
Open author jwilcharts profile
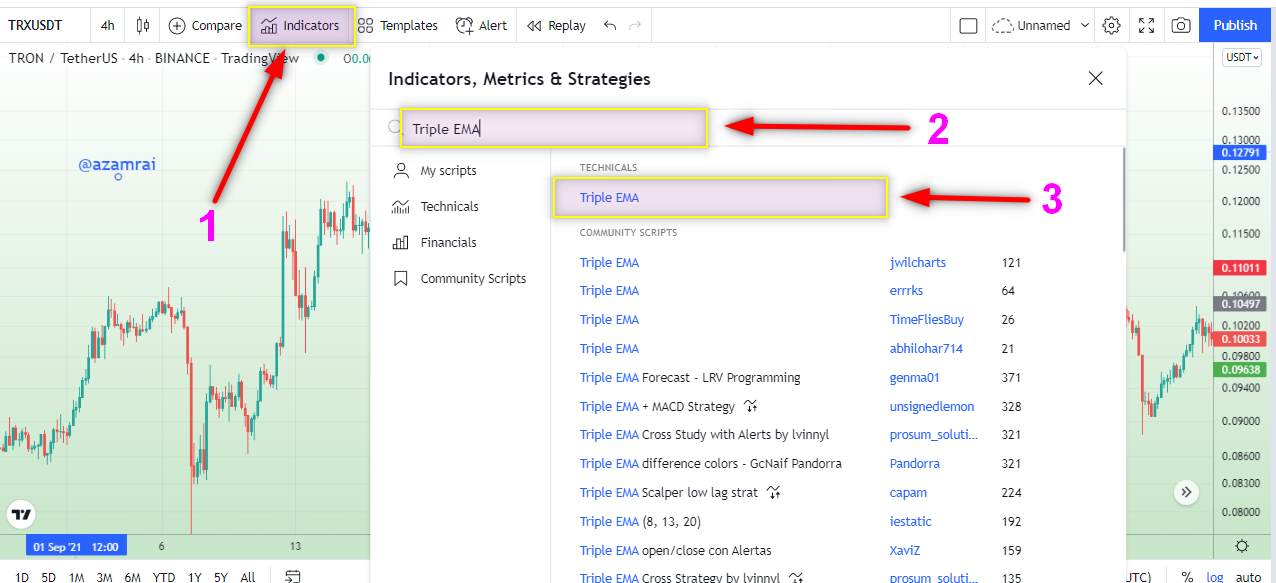[x=918, y=263]
